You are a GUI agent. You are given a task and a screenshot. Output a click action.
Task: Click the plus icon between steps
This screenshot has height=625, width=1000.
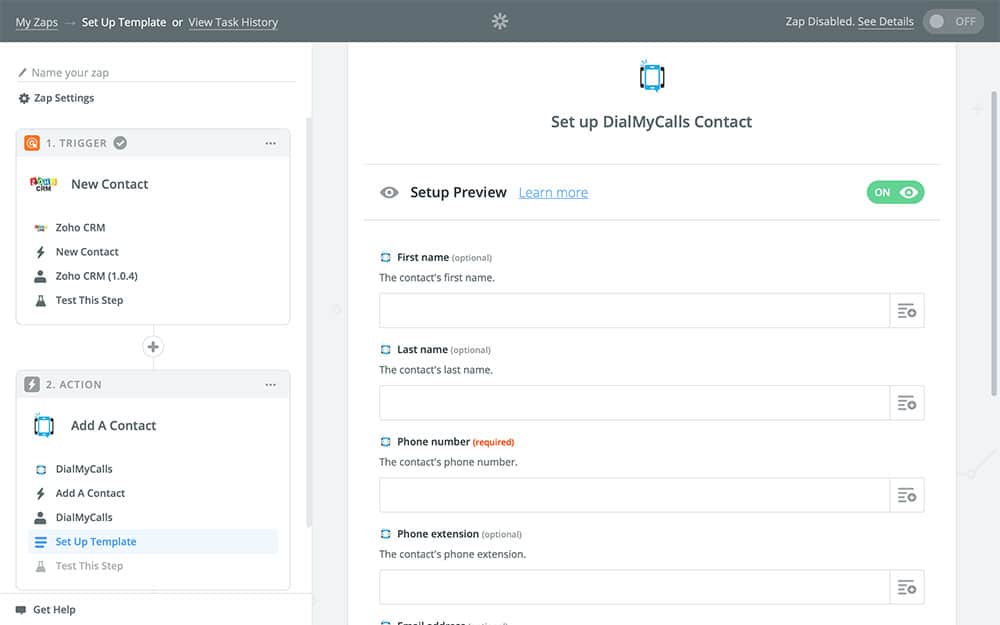click(153, 347)
